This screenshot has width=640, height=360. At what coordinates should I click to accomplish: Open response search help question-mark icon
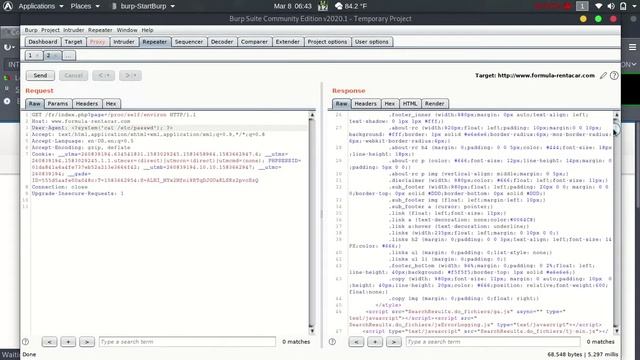332,342
